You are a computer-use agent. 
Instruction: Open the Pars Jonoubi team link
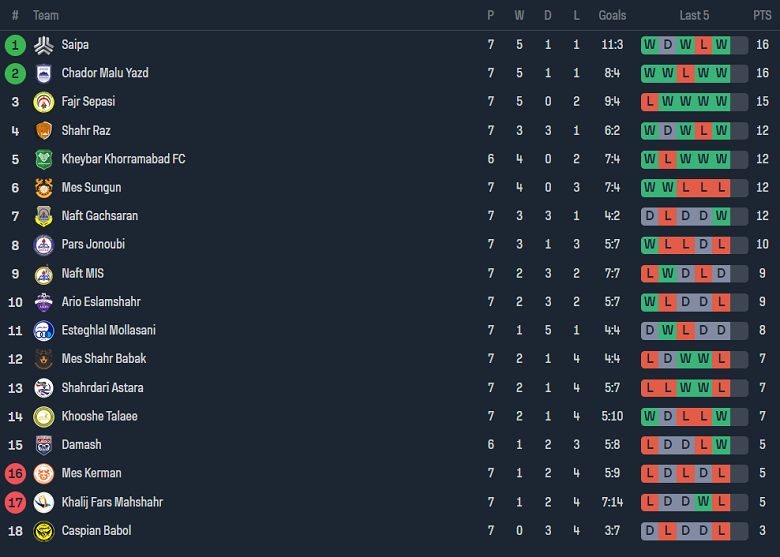tap(93, 245)
